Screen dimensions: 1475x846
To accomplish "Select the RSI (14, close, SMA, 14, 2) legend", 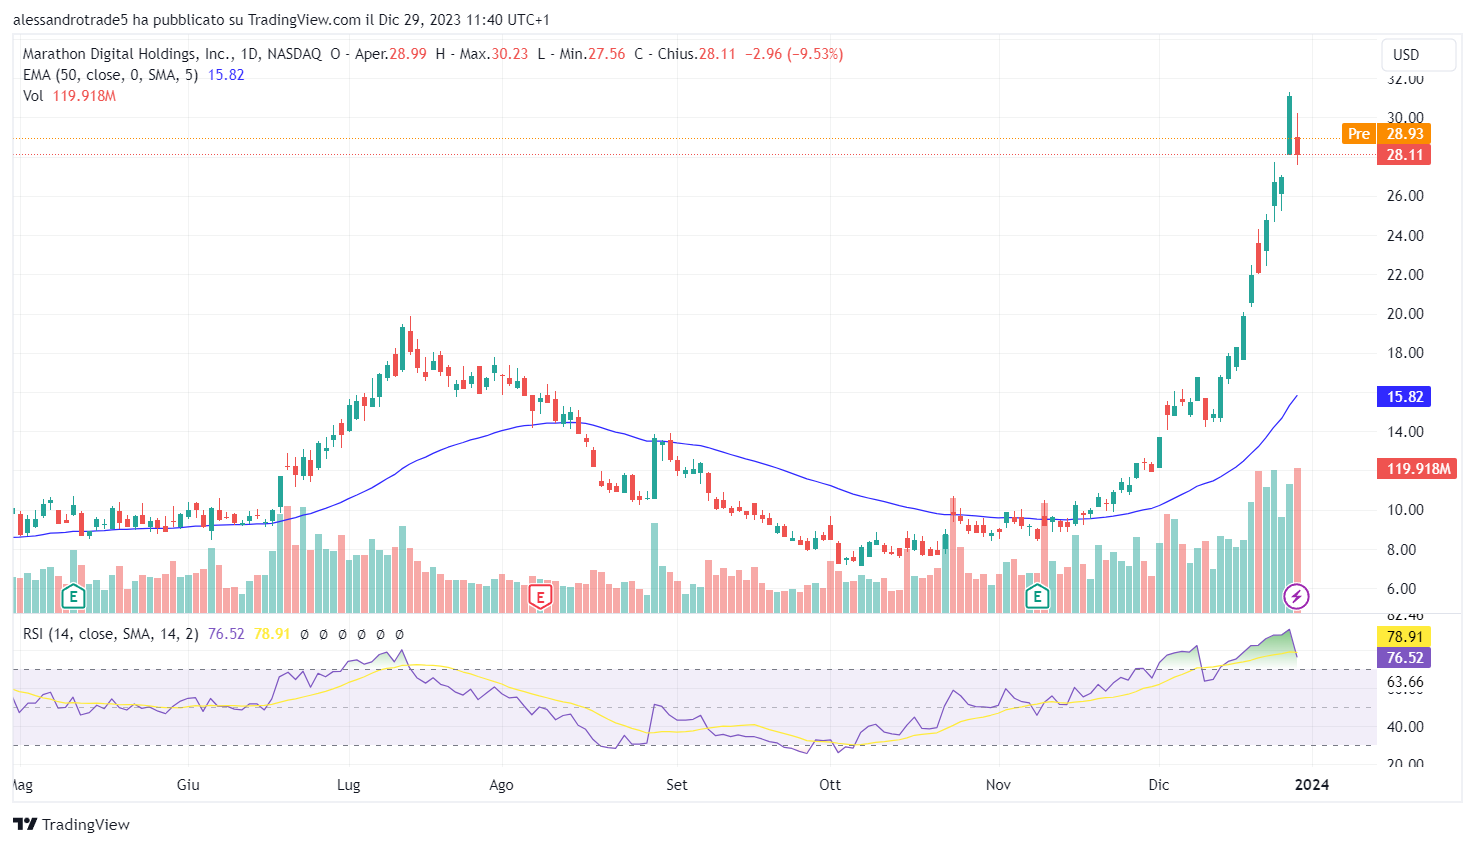I will pos(110,634).
